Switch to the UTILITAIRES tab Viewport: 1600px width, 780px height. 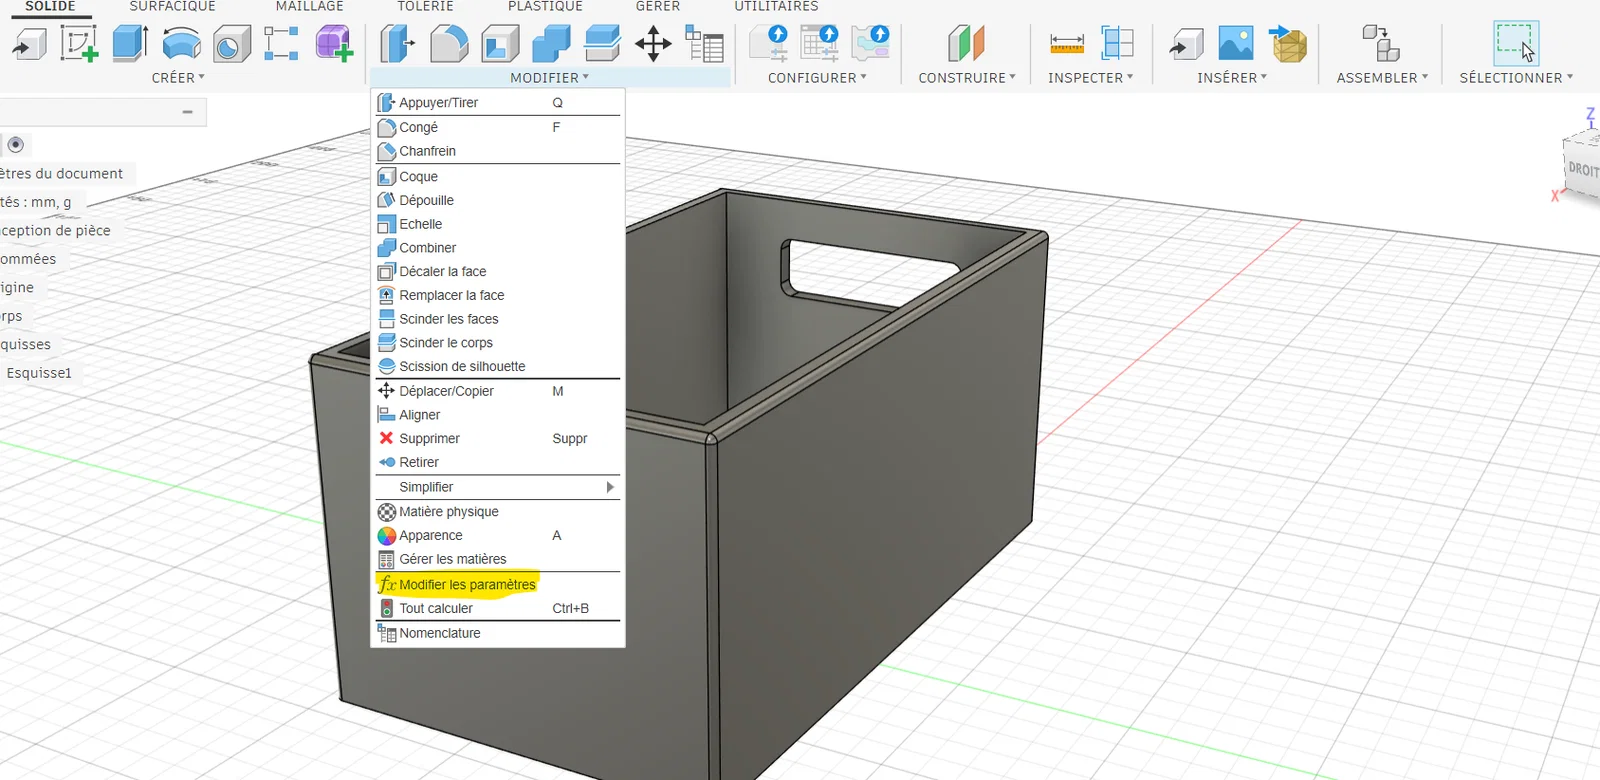pos(776,6)
